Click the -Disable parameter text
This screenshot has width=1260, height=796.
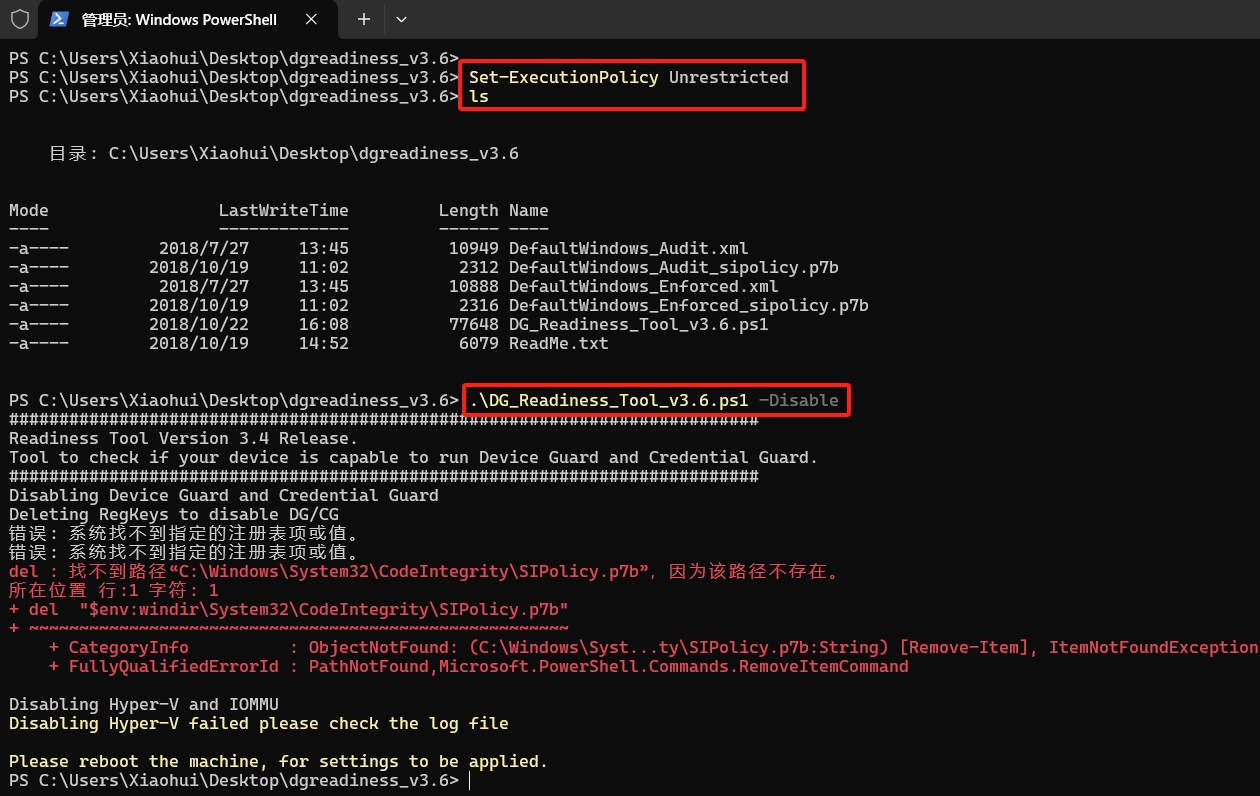click(800, 400)
